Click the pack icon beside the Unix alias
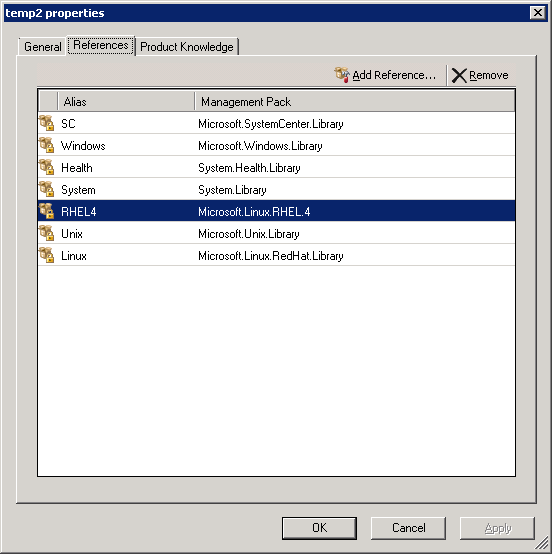The width and height of the screenshot is (552, 554). (x=46, y=233)
